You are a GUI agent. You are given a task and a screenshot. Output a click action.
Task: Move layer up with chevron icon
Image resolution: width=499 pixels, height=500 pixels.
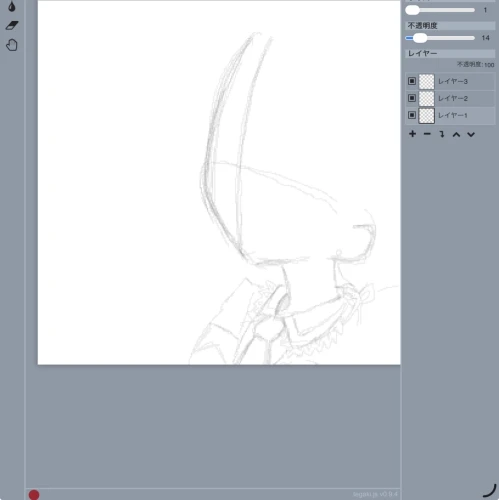[x=456, y=134]
